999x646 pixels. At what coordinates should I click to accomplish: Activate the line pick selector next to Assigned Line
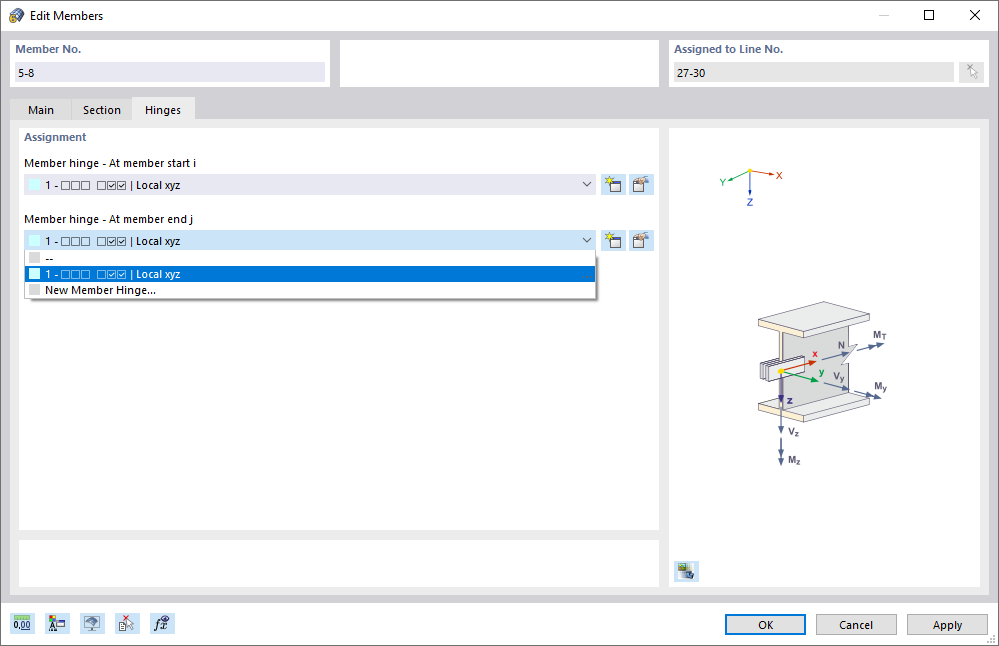pyautogui.click(x=971, y=71)
